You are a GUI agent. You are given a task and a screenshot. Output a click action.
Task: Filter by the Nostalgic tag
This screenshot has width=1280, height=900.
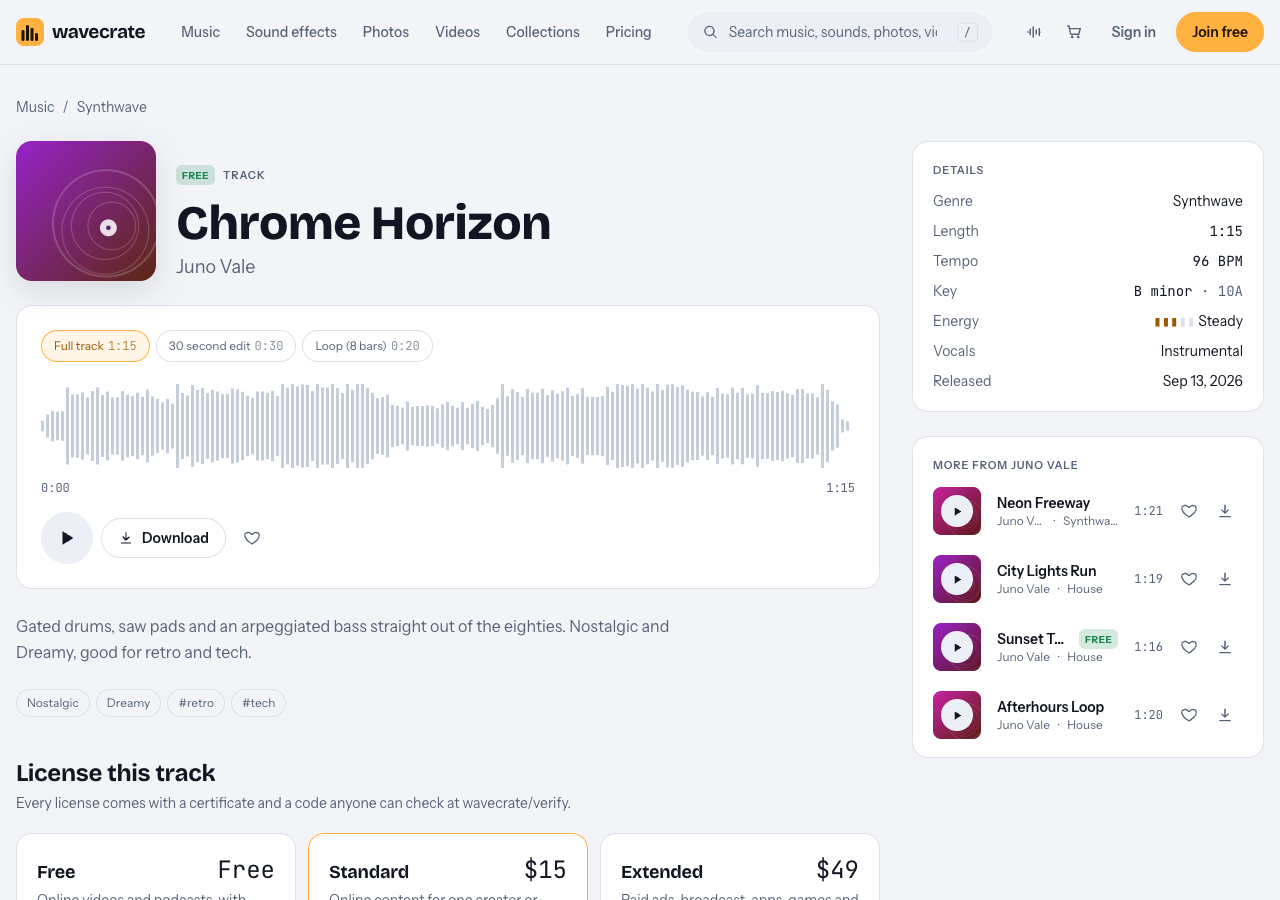coord(53,703)
